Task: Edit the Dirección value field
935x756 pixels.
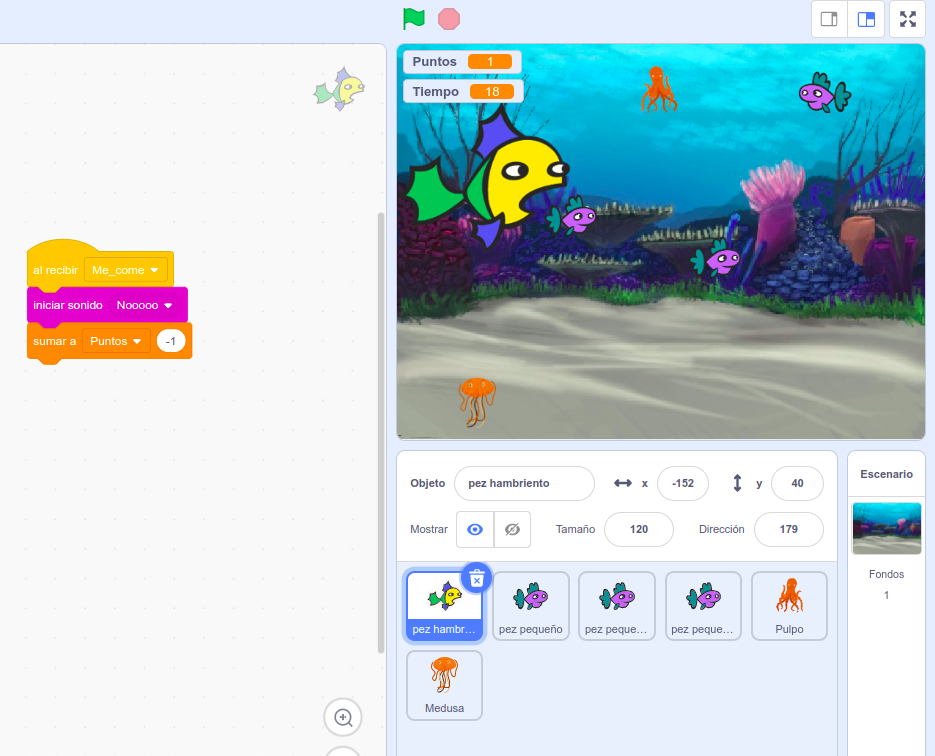Action: [x=788, y=529]
